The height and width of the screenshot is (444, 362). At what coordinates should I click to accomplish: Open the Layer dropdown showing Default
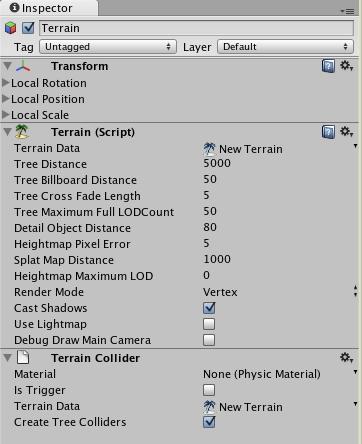pyautogui.click(x=285, y=47)
